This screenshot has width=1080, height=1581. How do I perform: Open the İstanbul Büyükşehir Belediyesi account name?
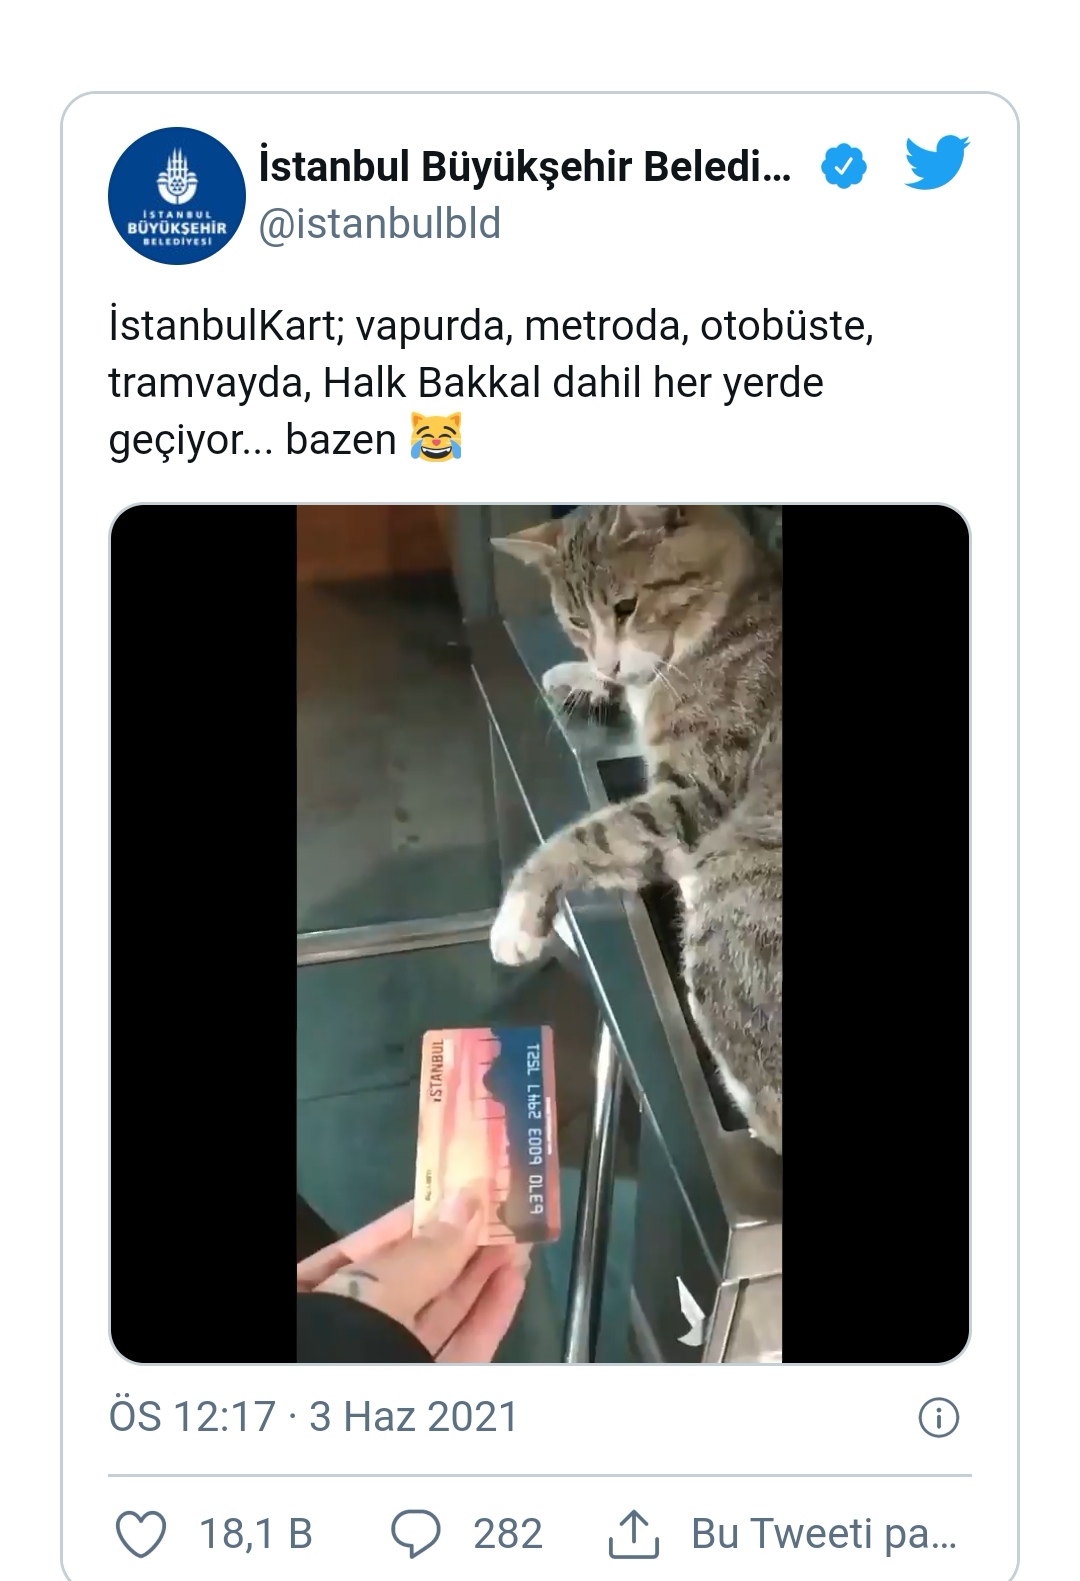[x=526, y=166]
